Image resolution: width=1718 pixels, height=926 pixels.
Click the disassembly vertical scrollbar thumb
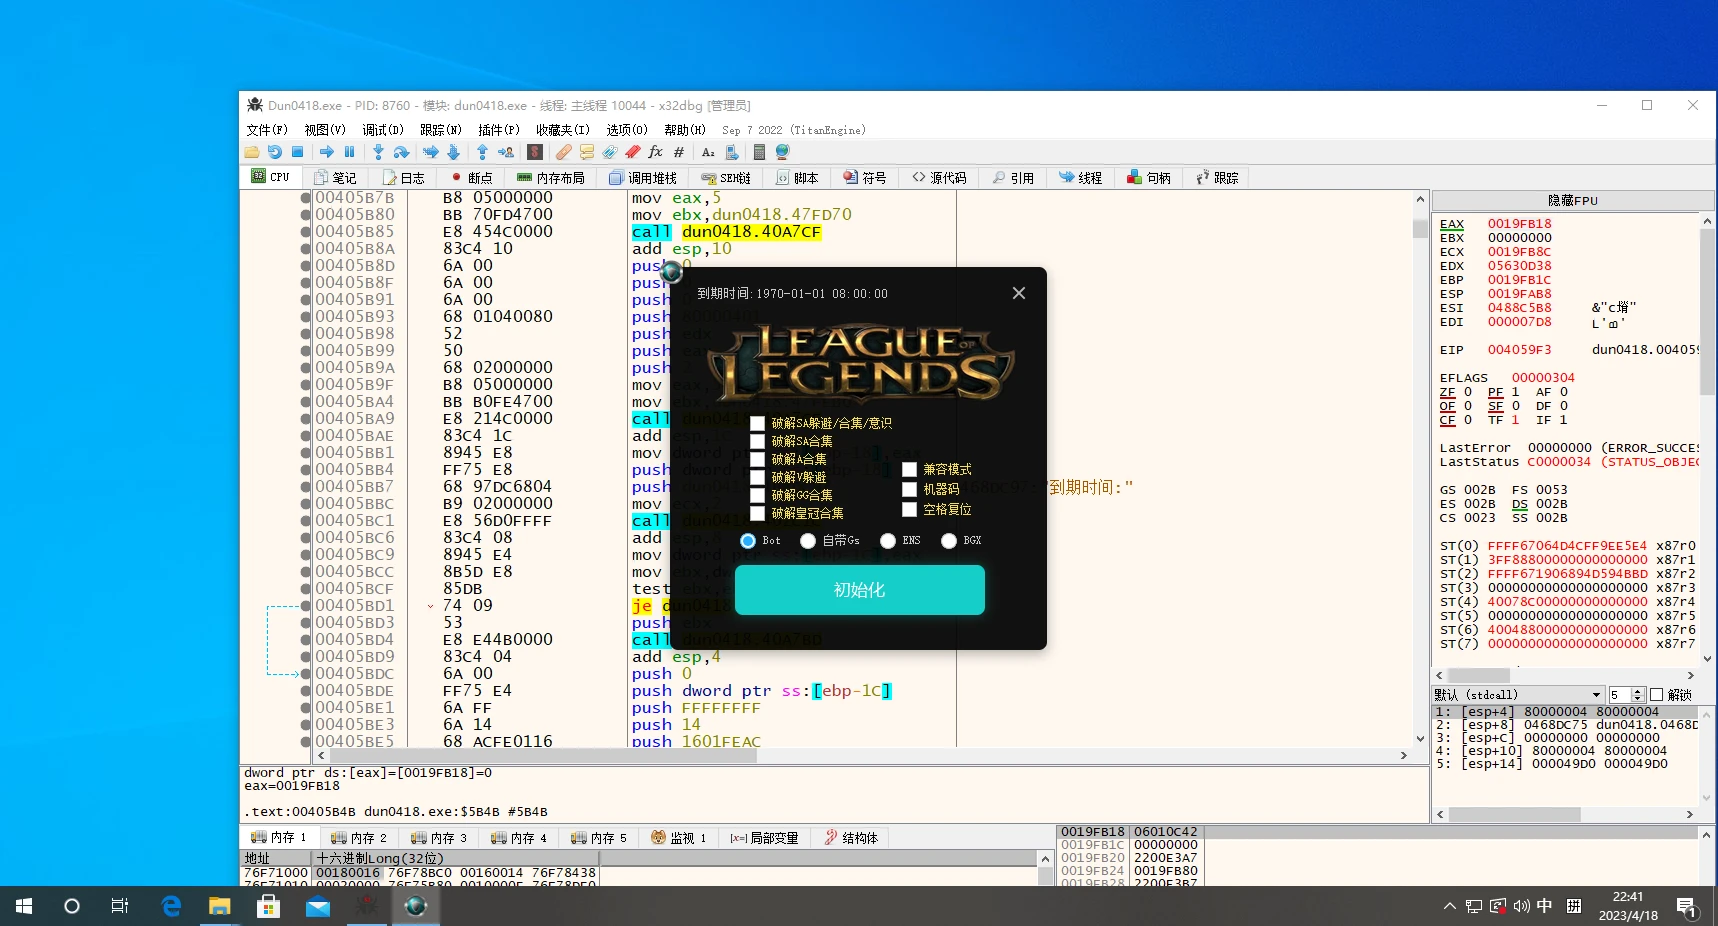coord(1420,229)
